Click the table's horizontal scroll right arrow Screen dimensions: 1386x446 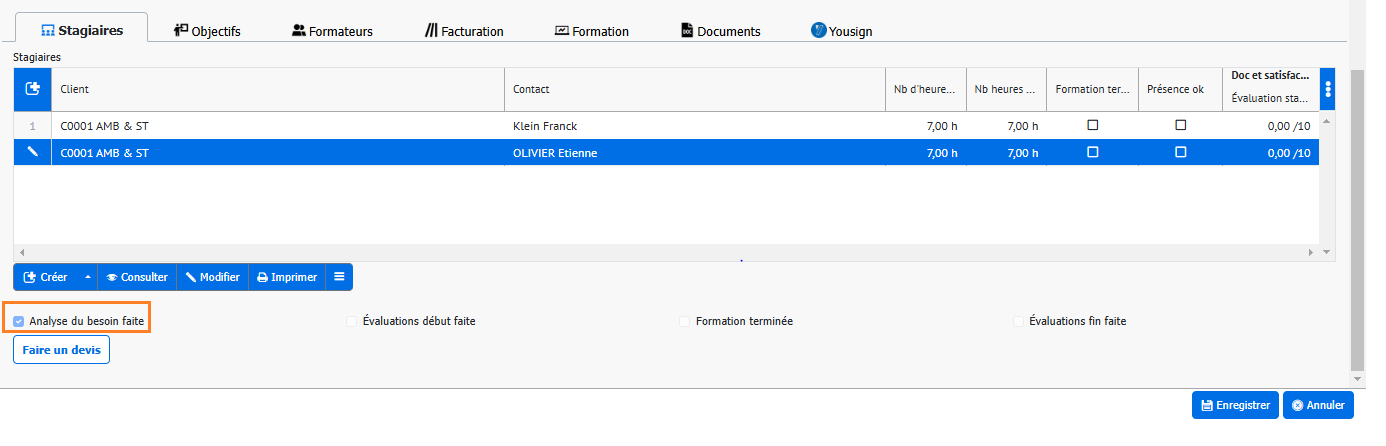1311,253
